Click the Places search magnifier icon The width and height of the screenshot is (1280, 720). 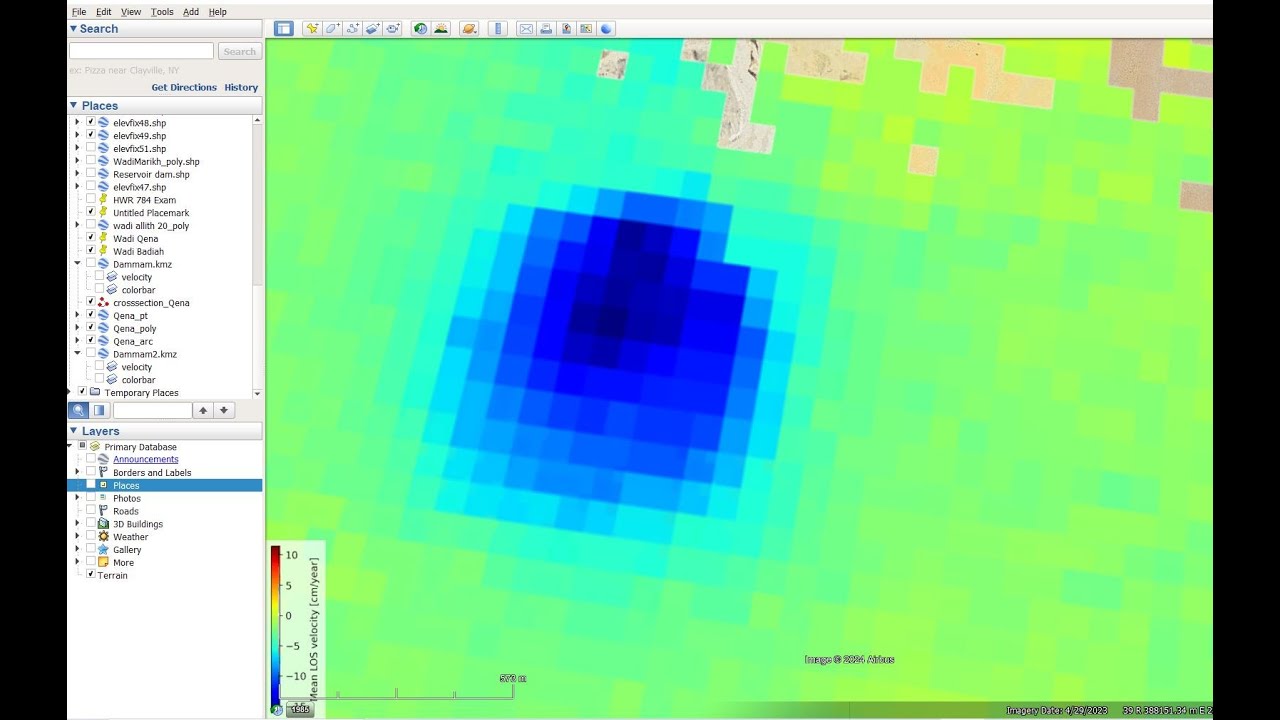(78, 410)
